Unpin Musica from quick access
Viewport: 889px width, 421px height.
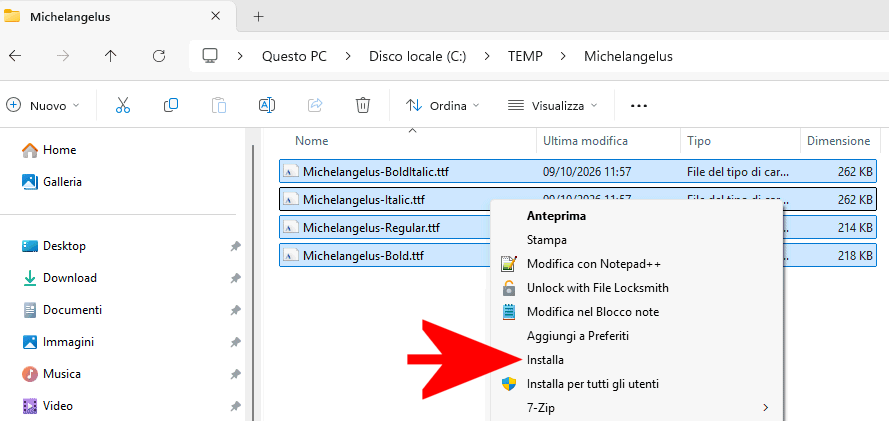click(x=235, y=375)
